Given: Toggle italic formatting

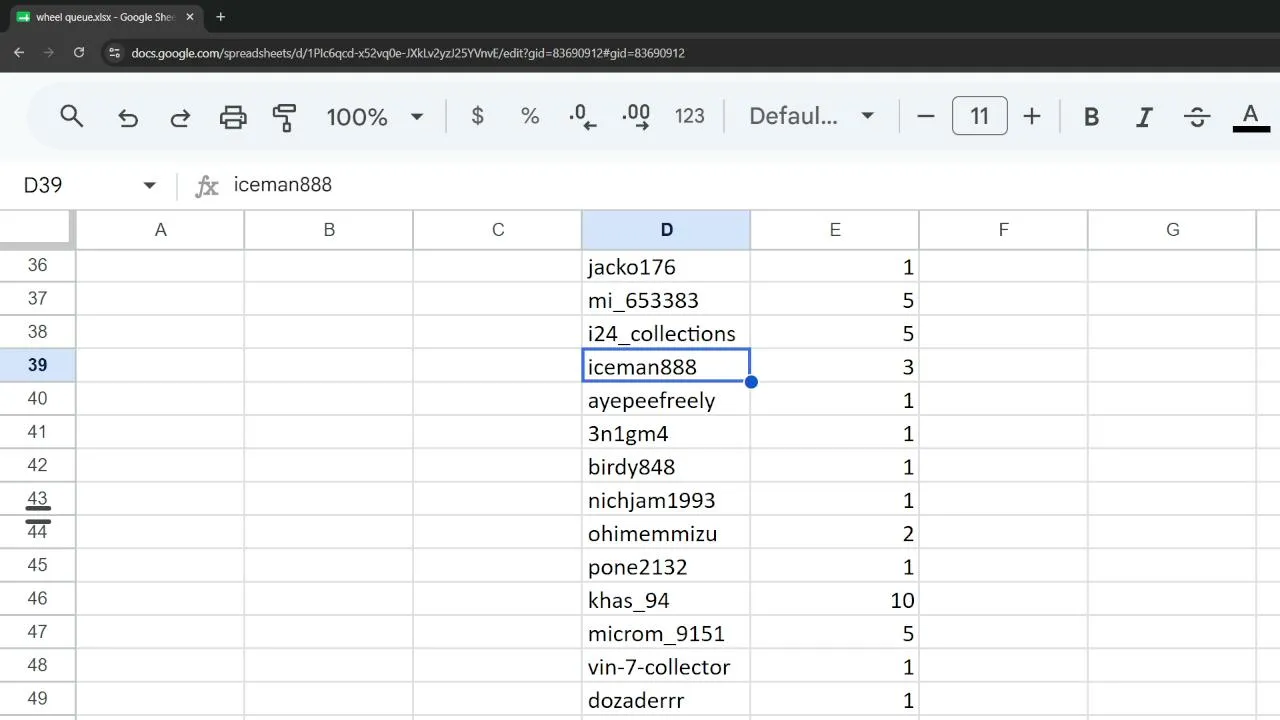Looking at the screenshot, I should coord(1144,117).
